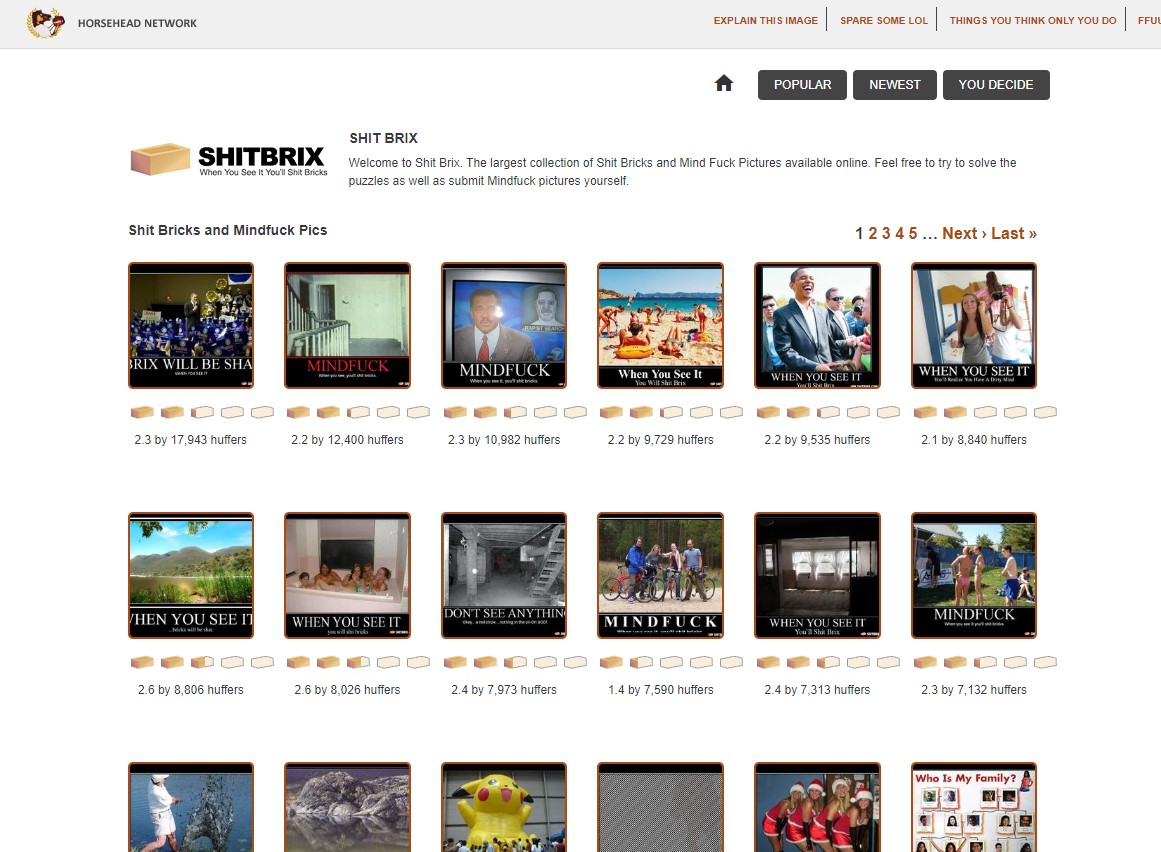Click fifth brick under the cyclists image
Viewport: 1161px width, 852px height.
click(731, 662)
